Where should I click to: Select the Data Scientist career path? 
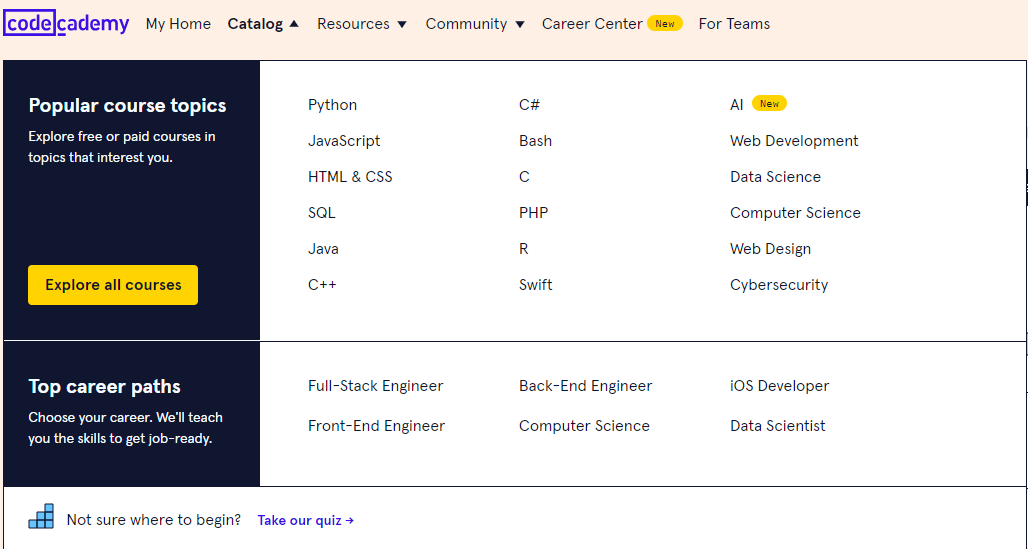778,426
